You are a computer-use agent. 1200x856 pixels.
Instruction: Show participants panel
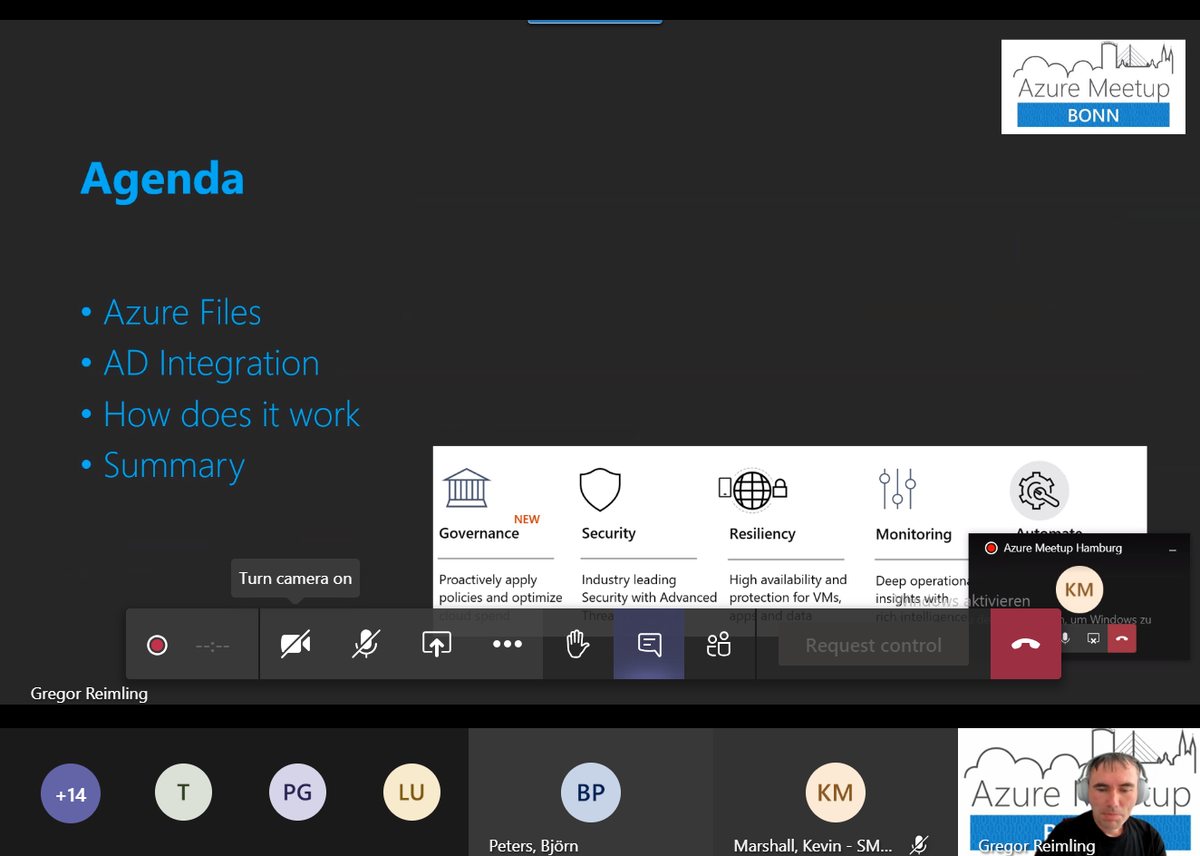coord(719,645)
